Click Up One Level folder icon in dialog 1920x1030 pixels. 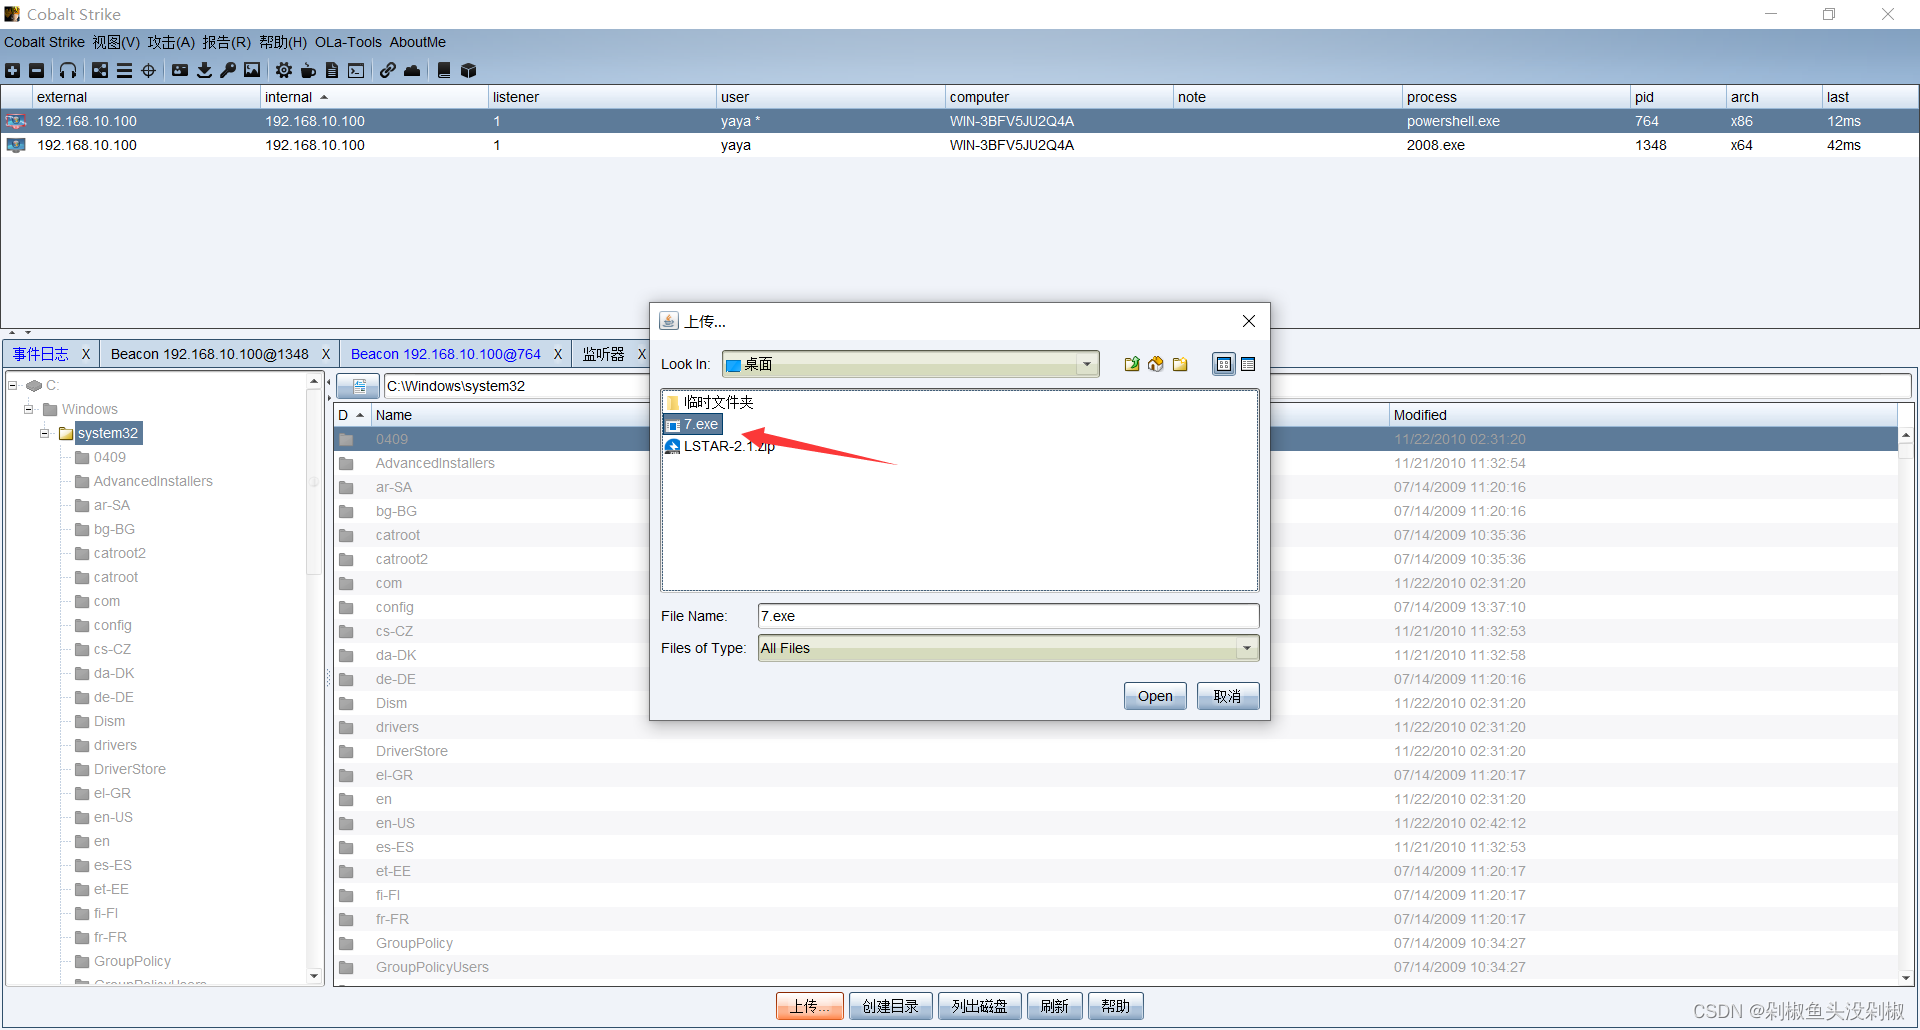pos(1132,364)
